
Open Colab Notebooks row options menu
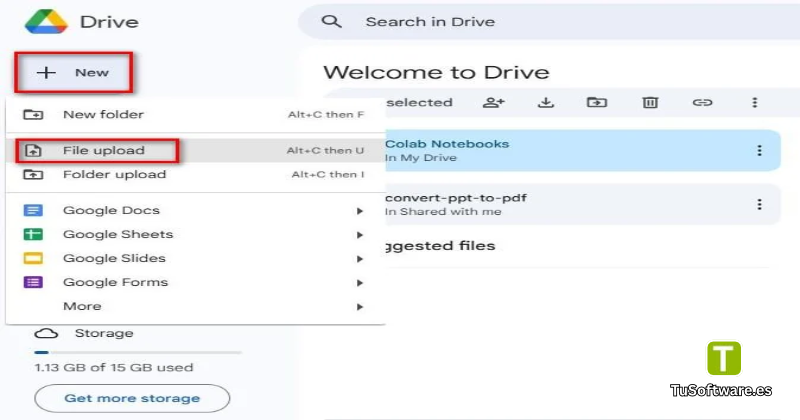[x=759, y=151]
